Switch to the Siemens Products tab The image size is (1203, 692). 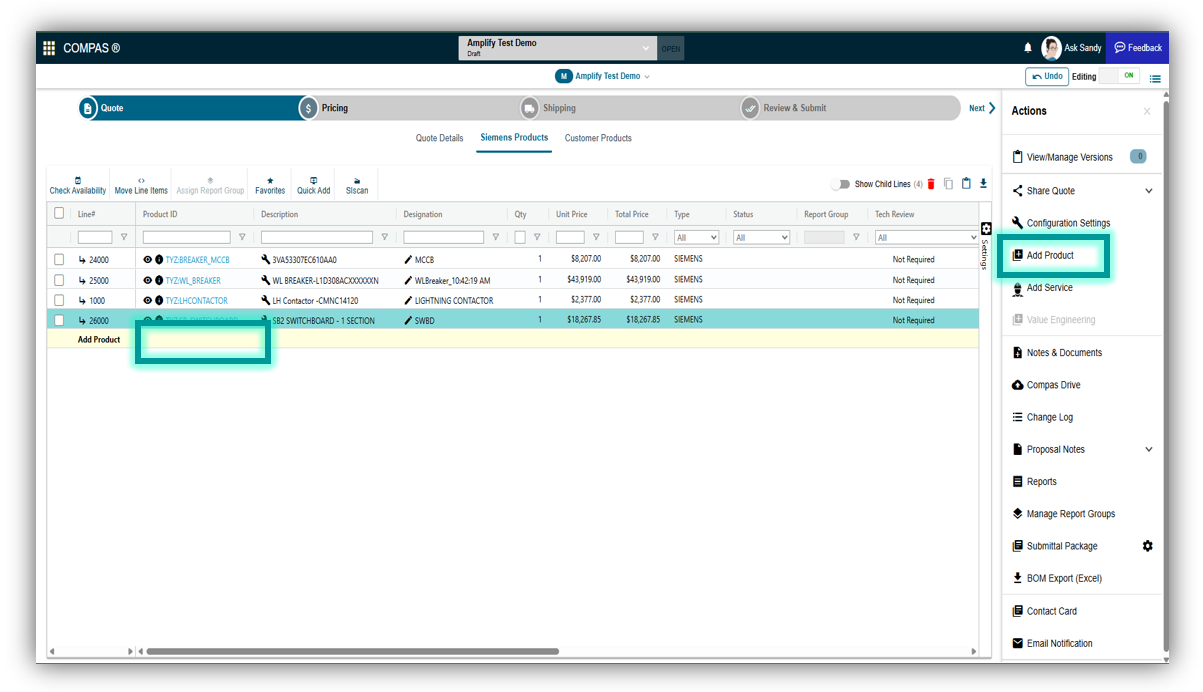[x=514, y=138]
